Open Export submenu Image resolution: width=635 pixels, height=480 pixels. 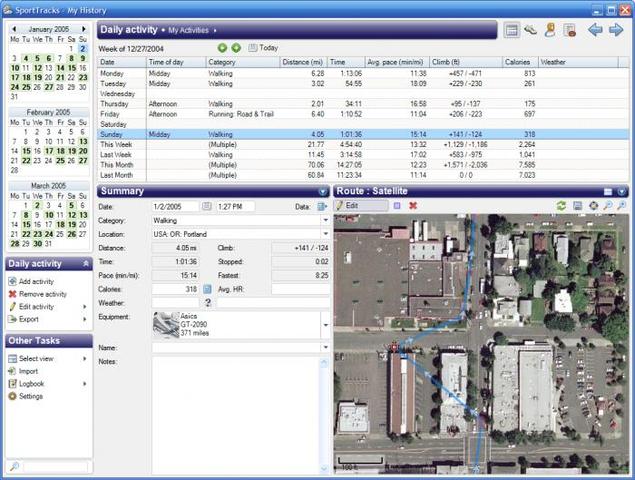click(47, 319)
